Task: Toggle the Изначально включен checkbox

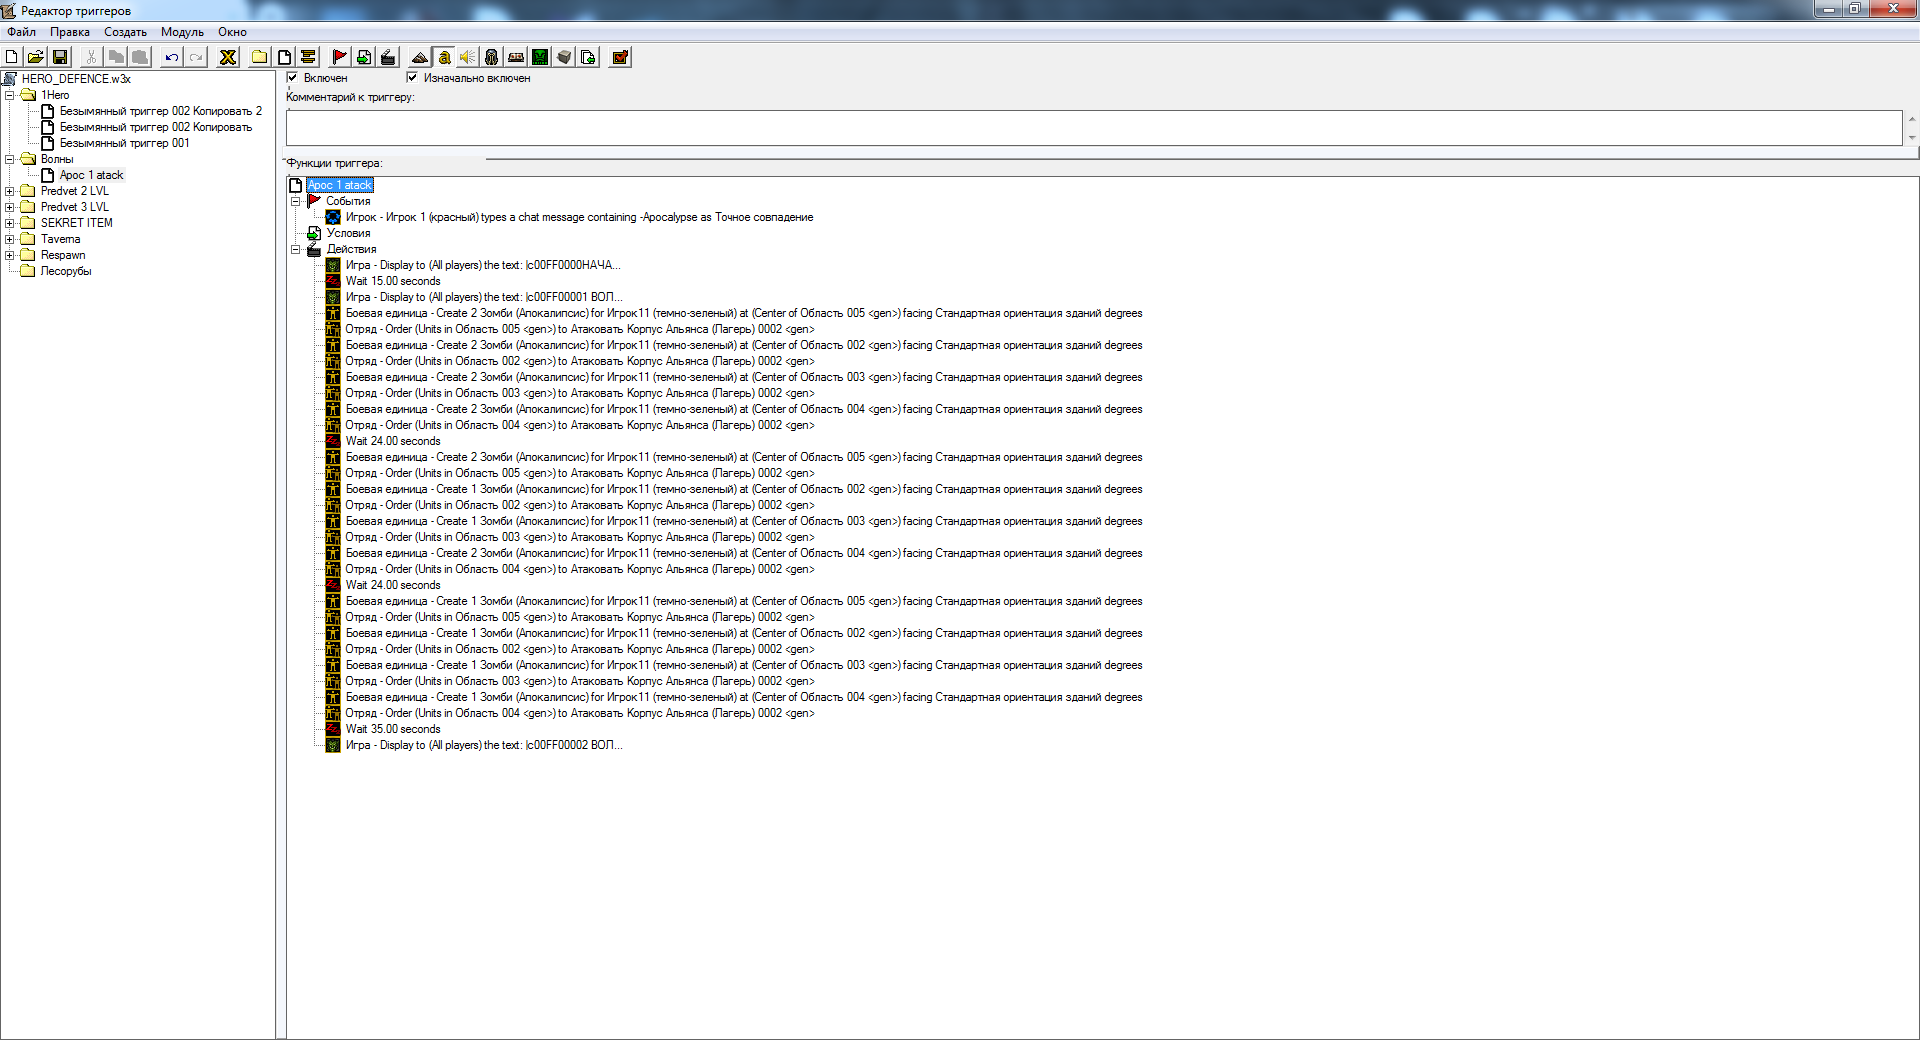Action: pos(412,77)
